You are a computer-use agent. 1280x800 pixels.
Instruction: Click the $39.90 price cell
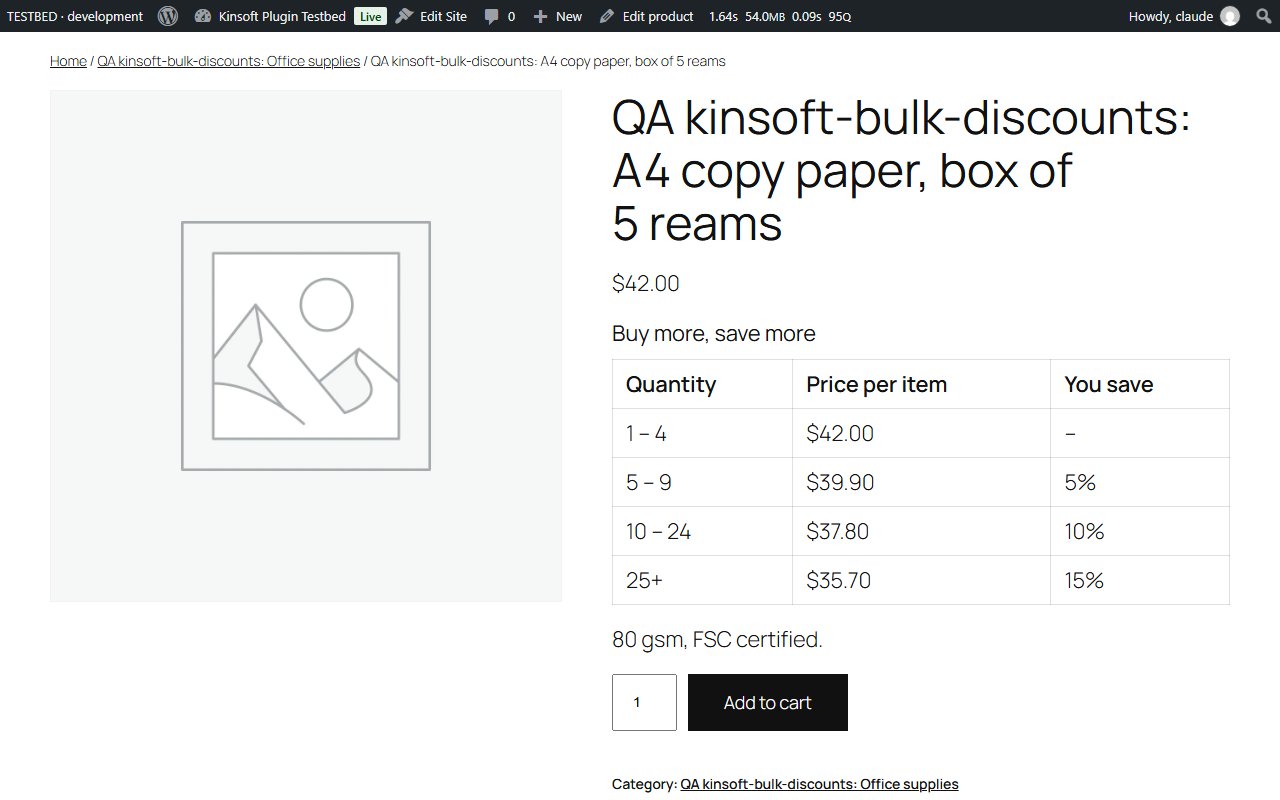point(921,482)
